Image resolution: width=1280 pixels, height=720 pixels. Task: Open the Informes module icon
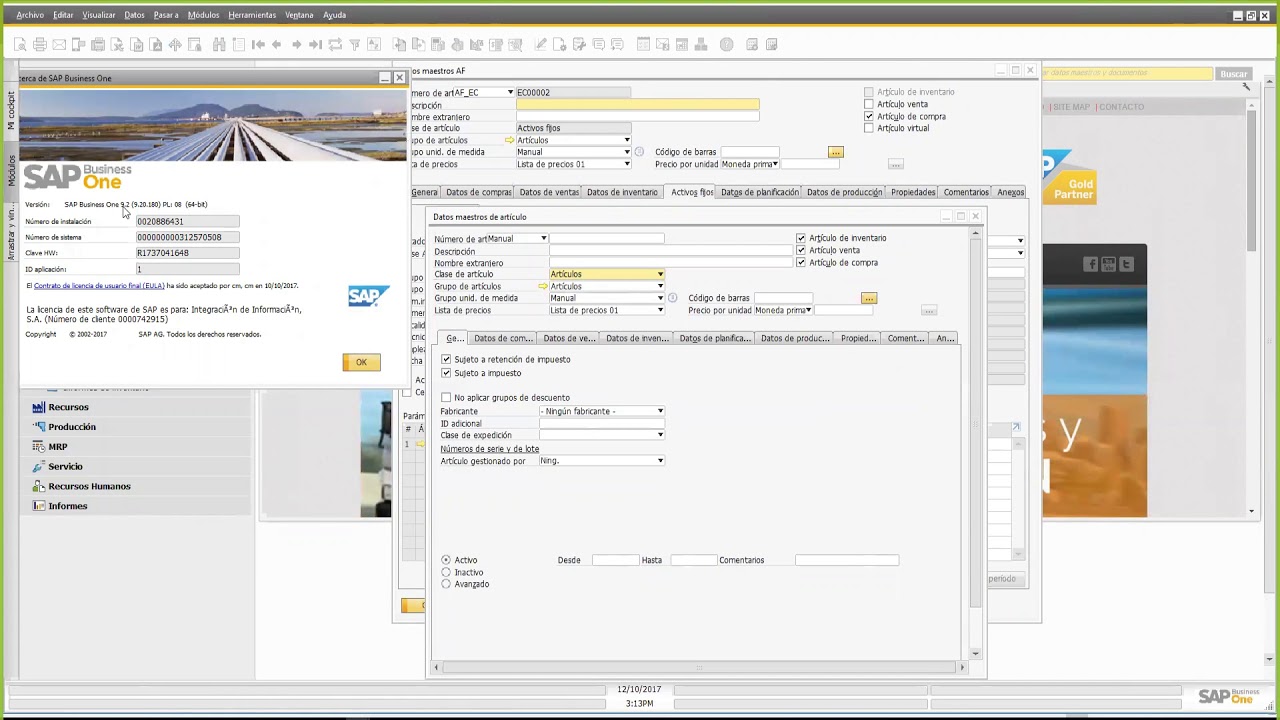coord(38,506)
